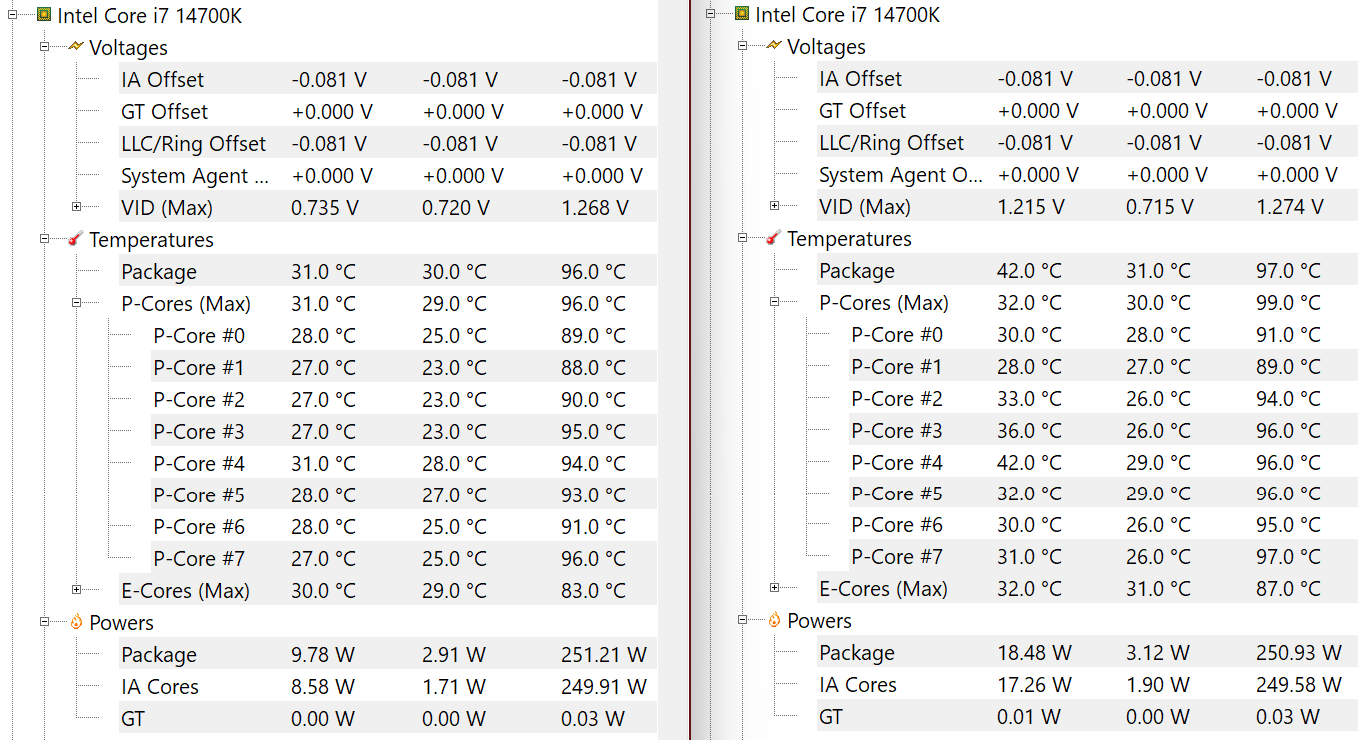Click the 88.0 °C P-Core #1 maximum
This screenshot has height=740, width=1358.
coord(593,368)
